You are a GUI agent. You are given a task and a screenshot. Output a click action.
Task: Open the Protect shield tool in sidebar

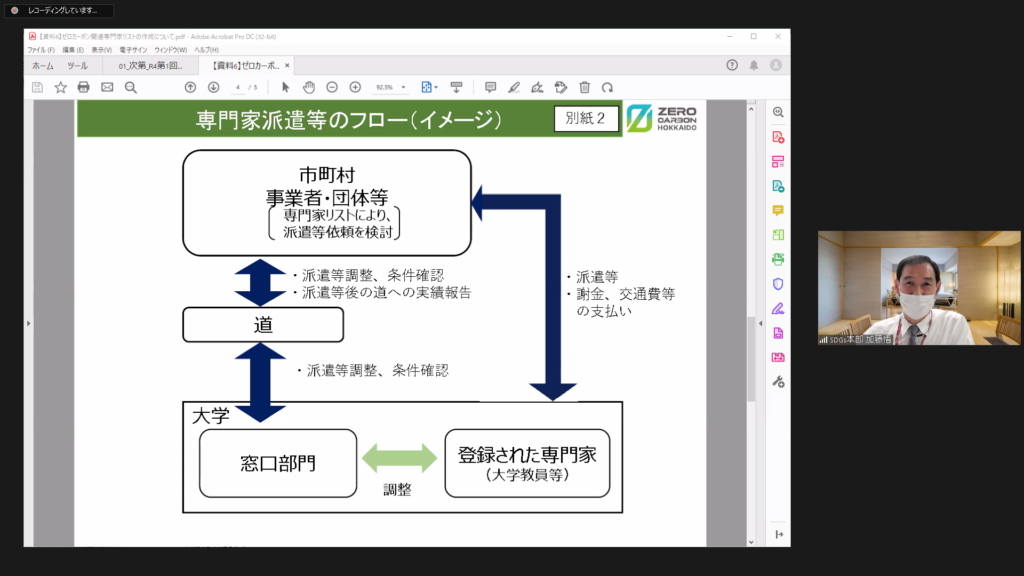pos(778,284)
